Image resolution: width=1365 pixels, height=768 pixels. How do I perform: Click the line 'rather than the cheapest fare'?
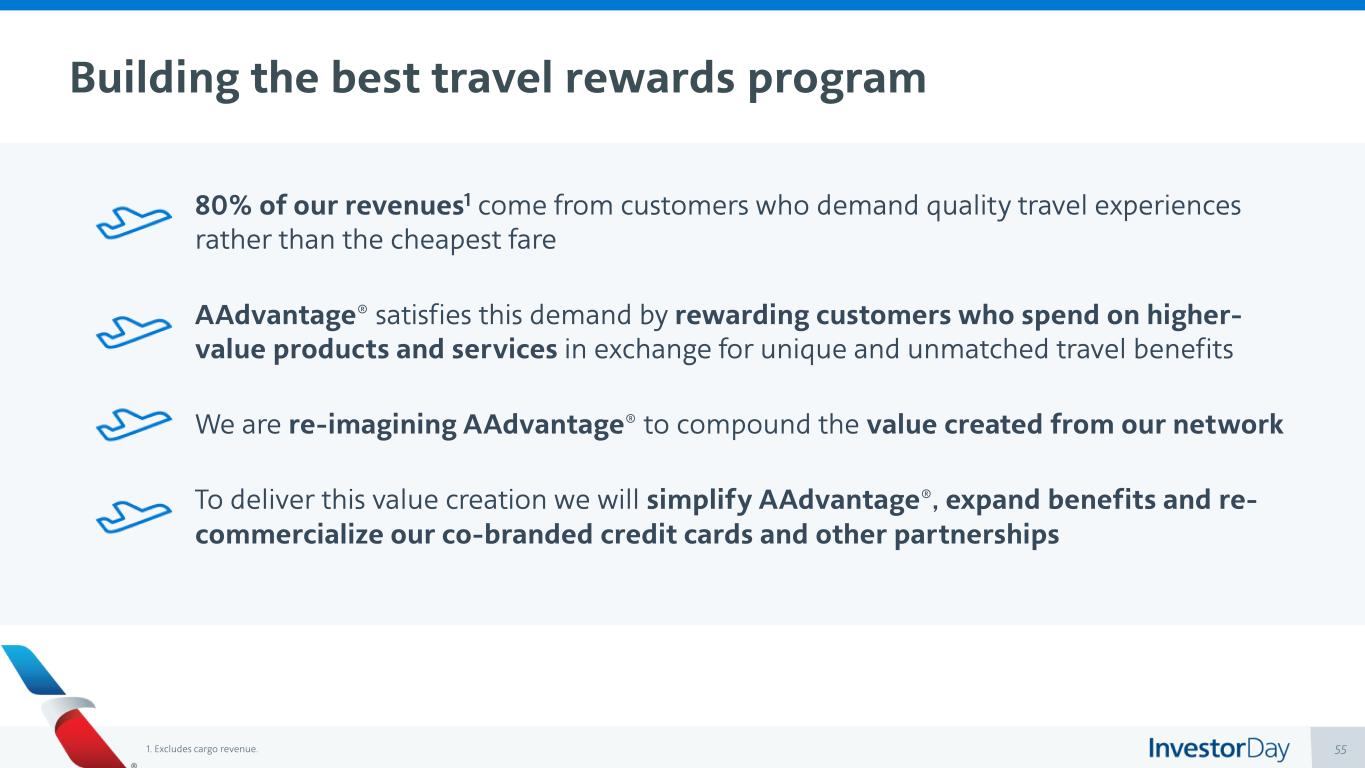(375, 241)
